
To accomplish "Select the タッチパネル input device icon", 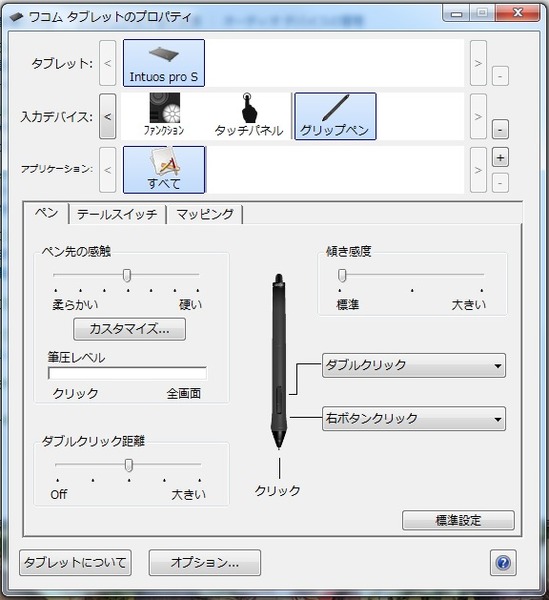I will 249,115.
